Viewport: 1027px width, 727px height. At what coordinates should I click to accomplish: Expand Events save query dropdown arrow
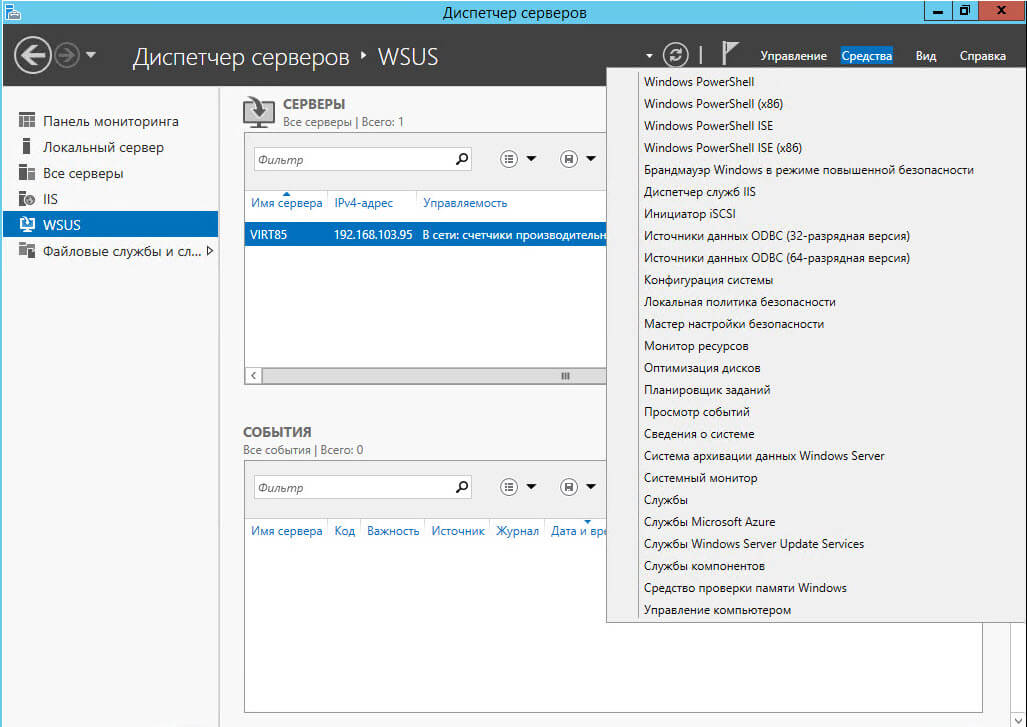point(591,487)
